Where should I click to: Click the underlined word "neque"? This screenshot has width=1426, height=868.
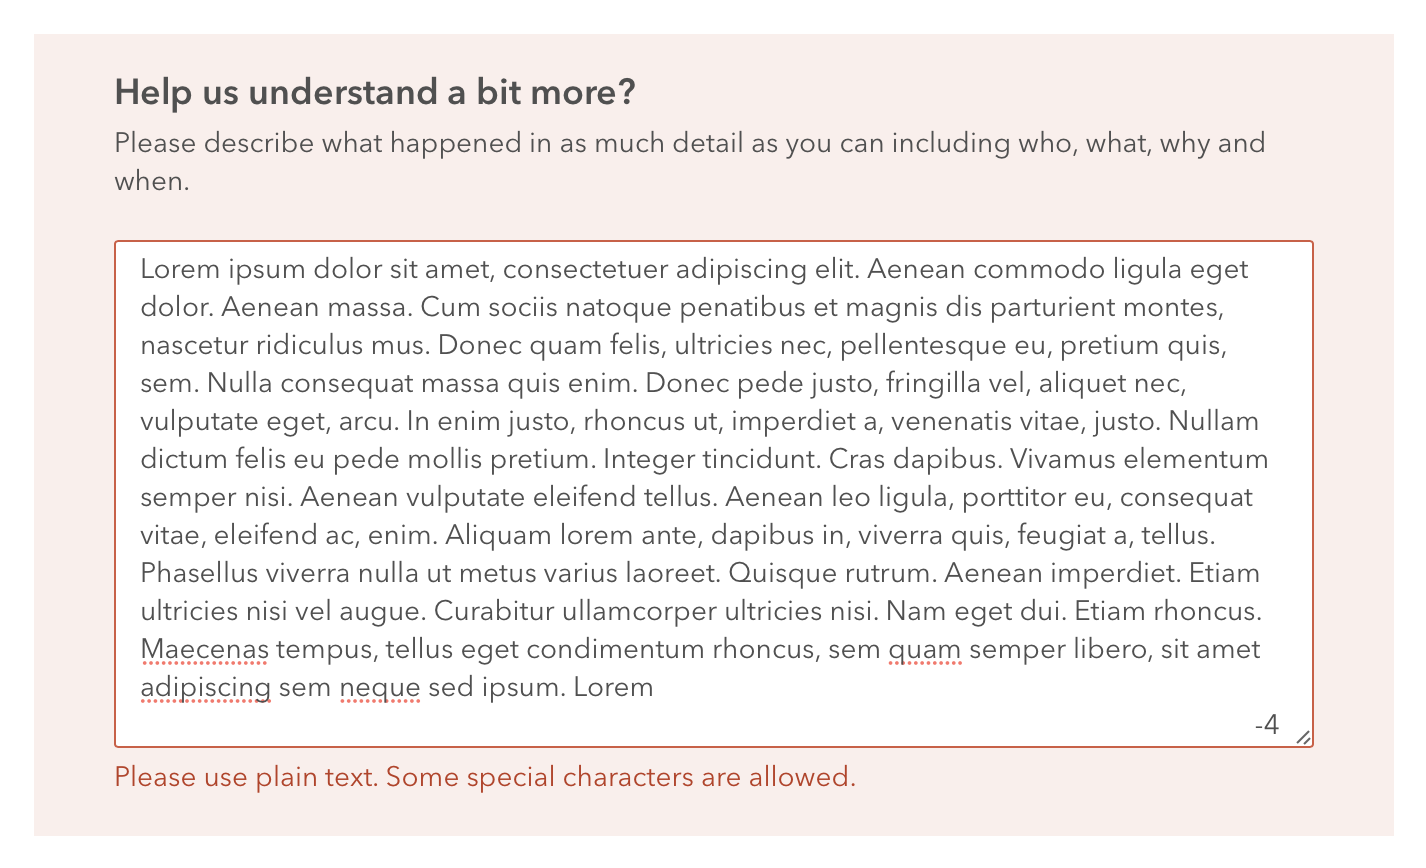point(380,688)
